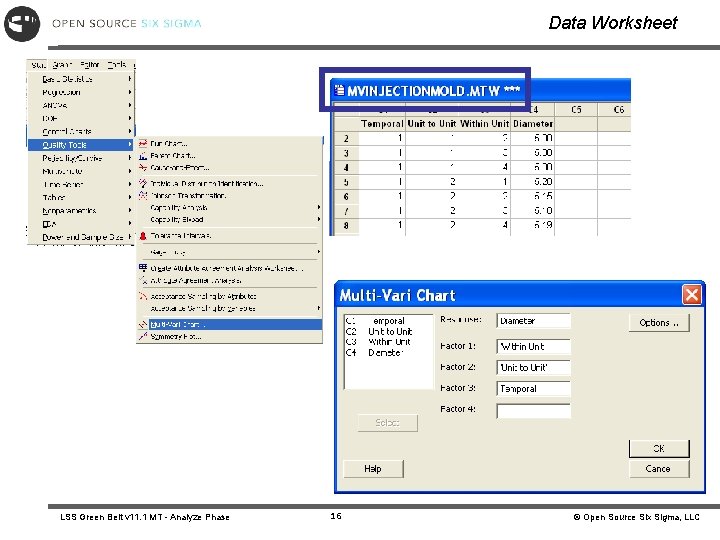Expand the ANOVA submenu

80,106
